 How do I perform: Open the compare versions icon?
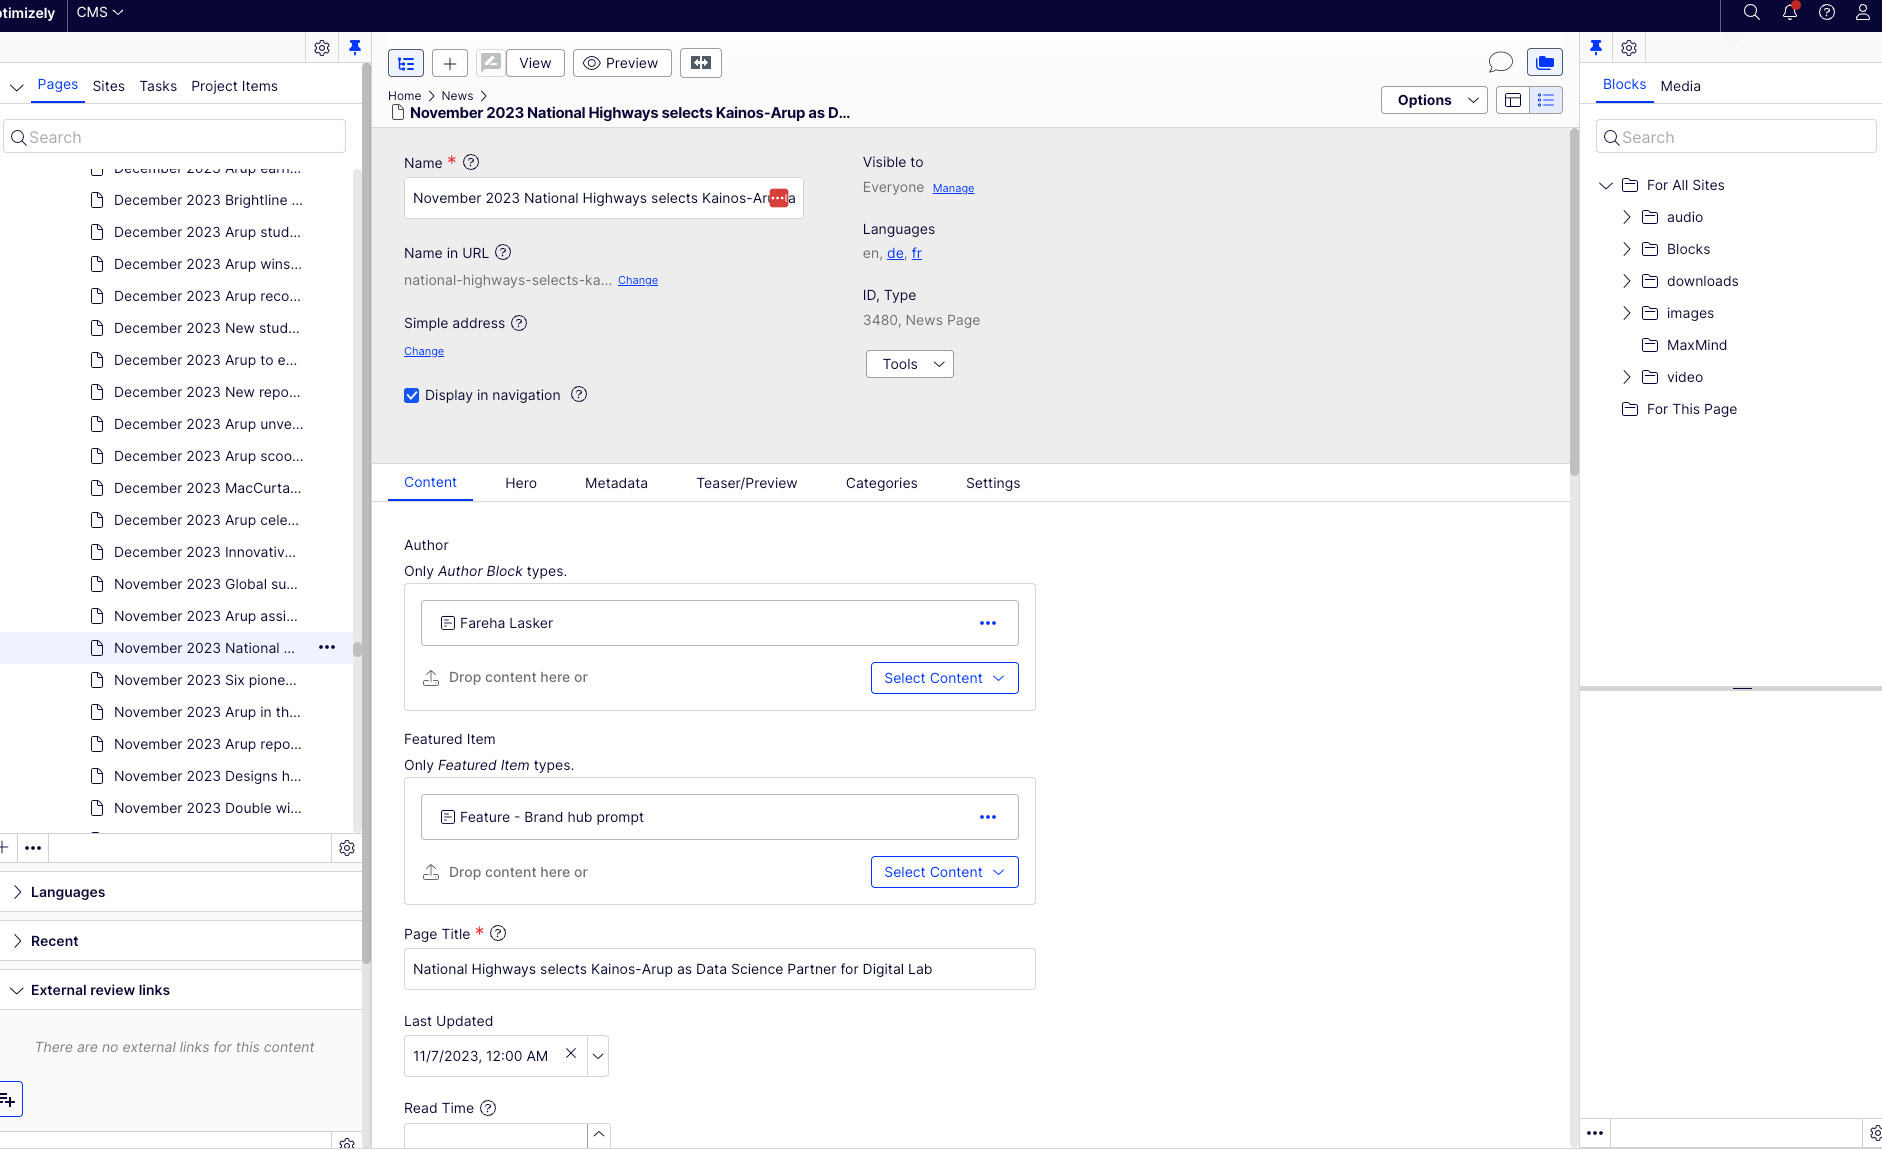(701, 63)
